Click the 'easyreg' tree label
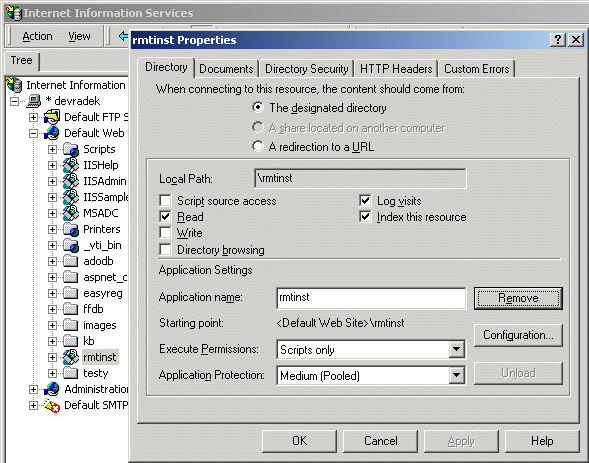589x463 pixels. (103, 293)
